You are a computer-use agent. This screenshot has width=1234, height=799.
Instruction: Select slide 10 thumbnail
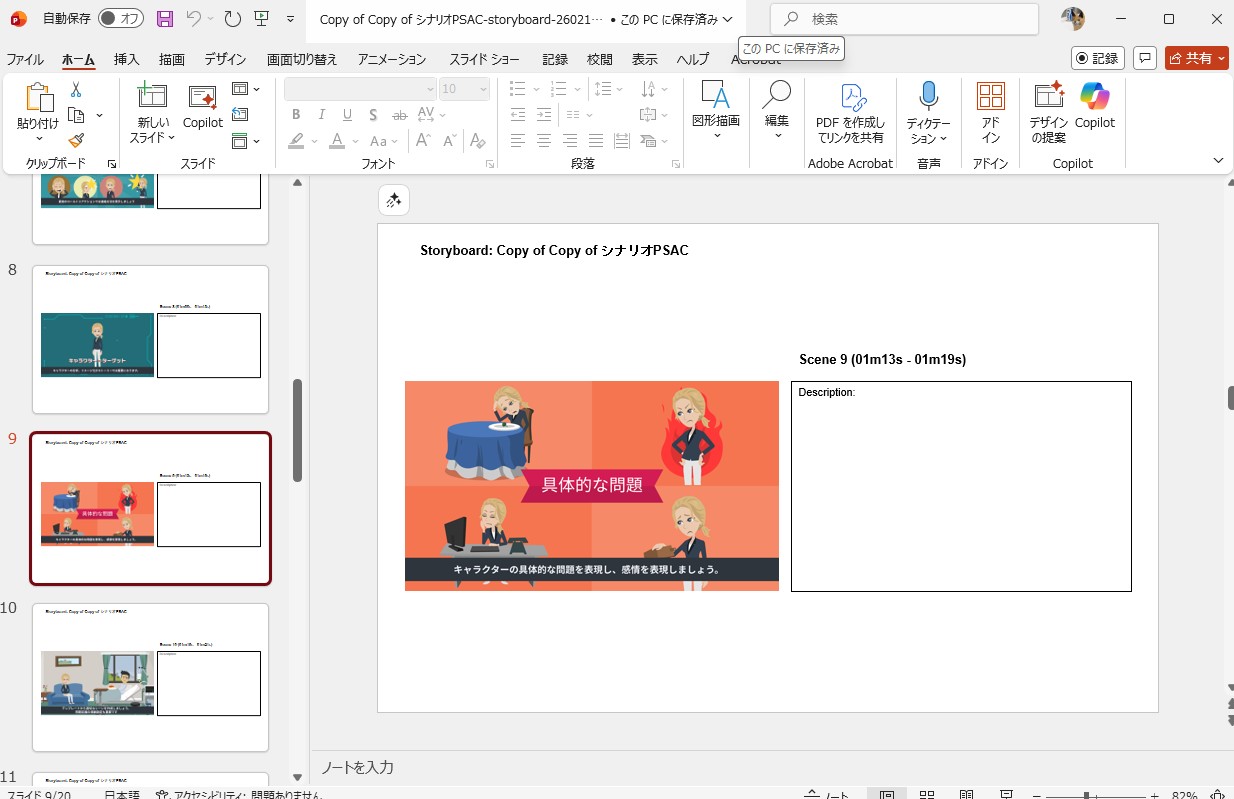150,677
